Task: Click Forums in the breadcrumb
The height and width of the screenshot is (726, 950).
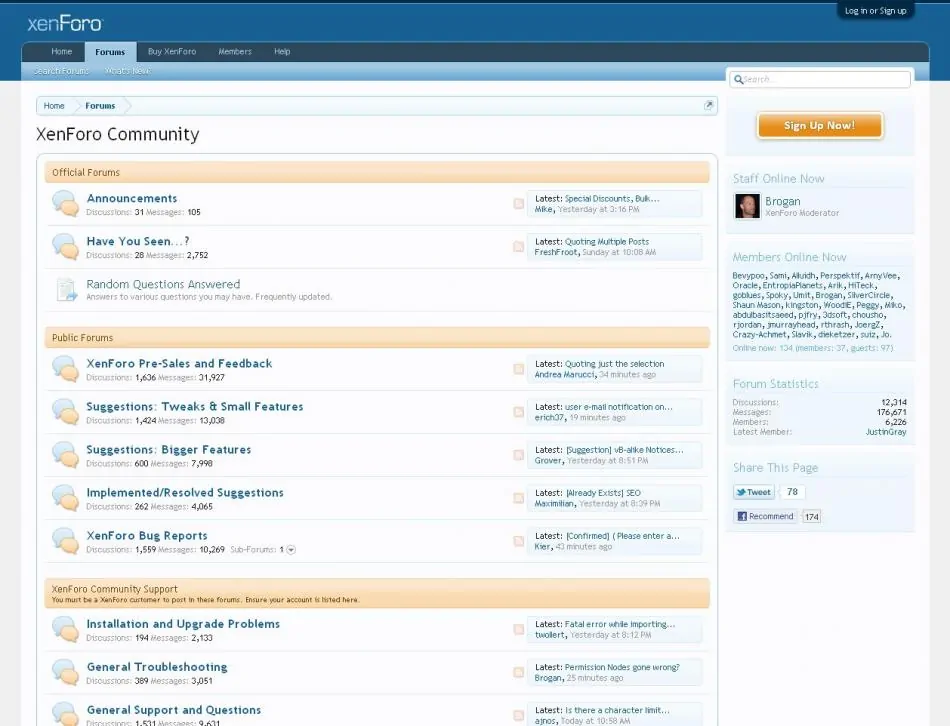Action: (100, 105)
